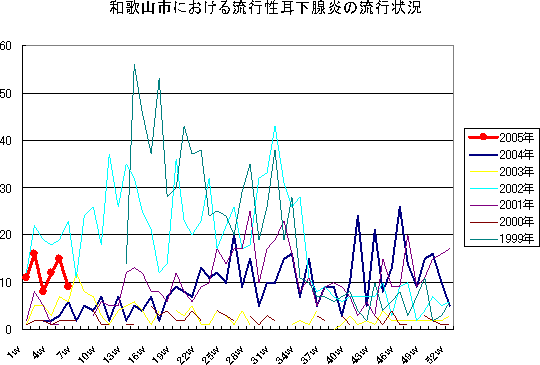
Task: Click the 2002 cyan peak near week 31
Action: (x=275, y=126)
